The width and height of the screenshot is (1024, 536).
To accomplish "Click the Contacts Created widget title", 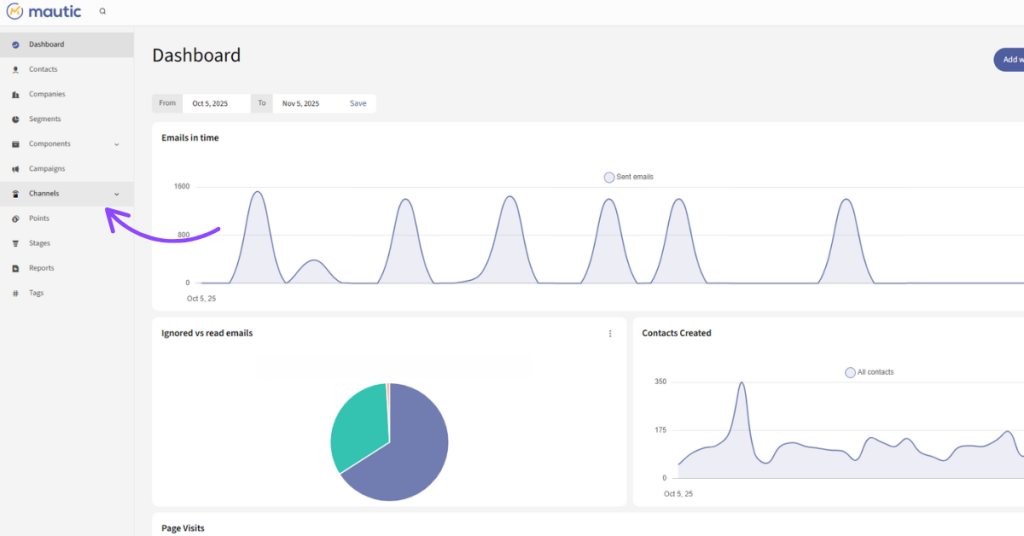I will coord(677,333).
